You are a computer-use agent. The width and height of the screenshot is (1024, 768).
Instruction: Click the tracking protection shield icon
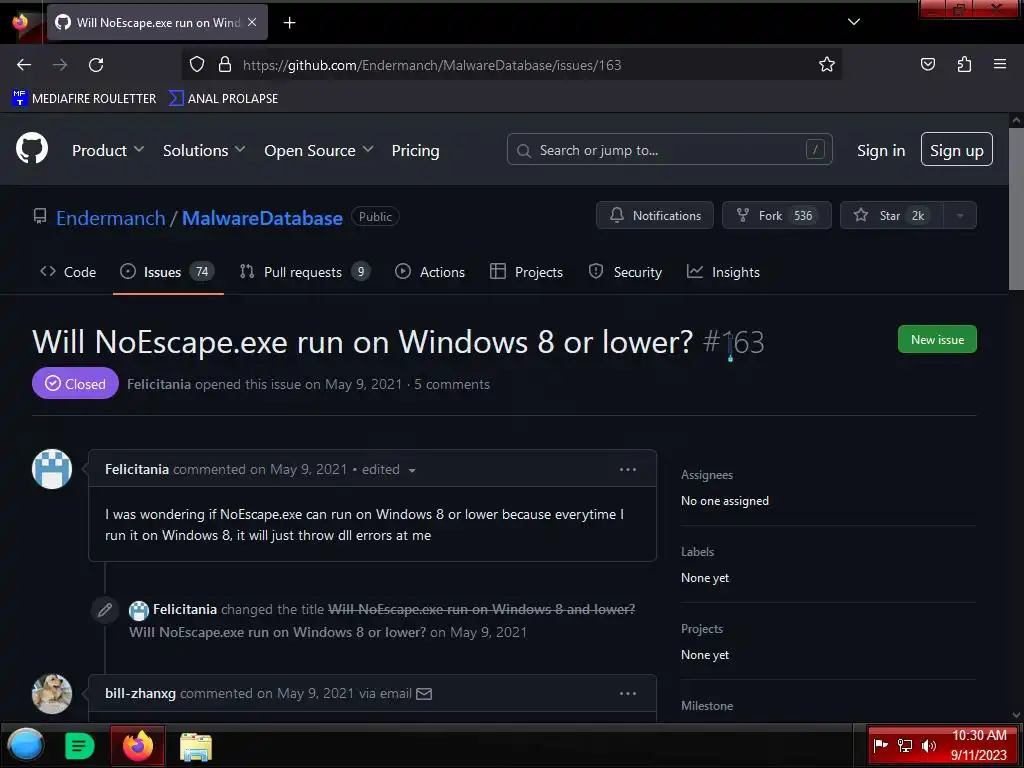click(197, 64)
